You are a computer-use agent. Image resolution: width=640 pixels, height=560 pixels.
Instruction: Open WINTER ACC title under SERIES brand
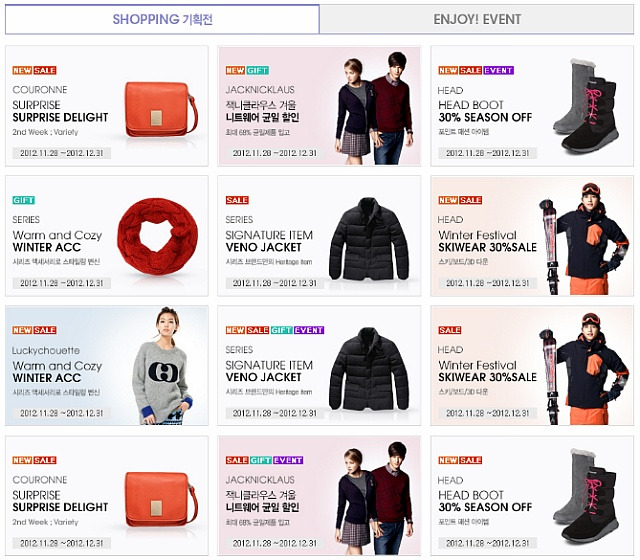[x=47, y=247]
